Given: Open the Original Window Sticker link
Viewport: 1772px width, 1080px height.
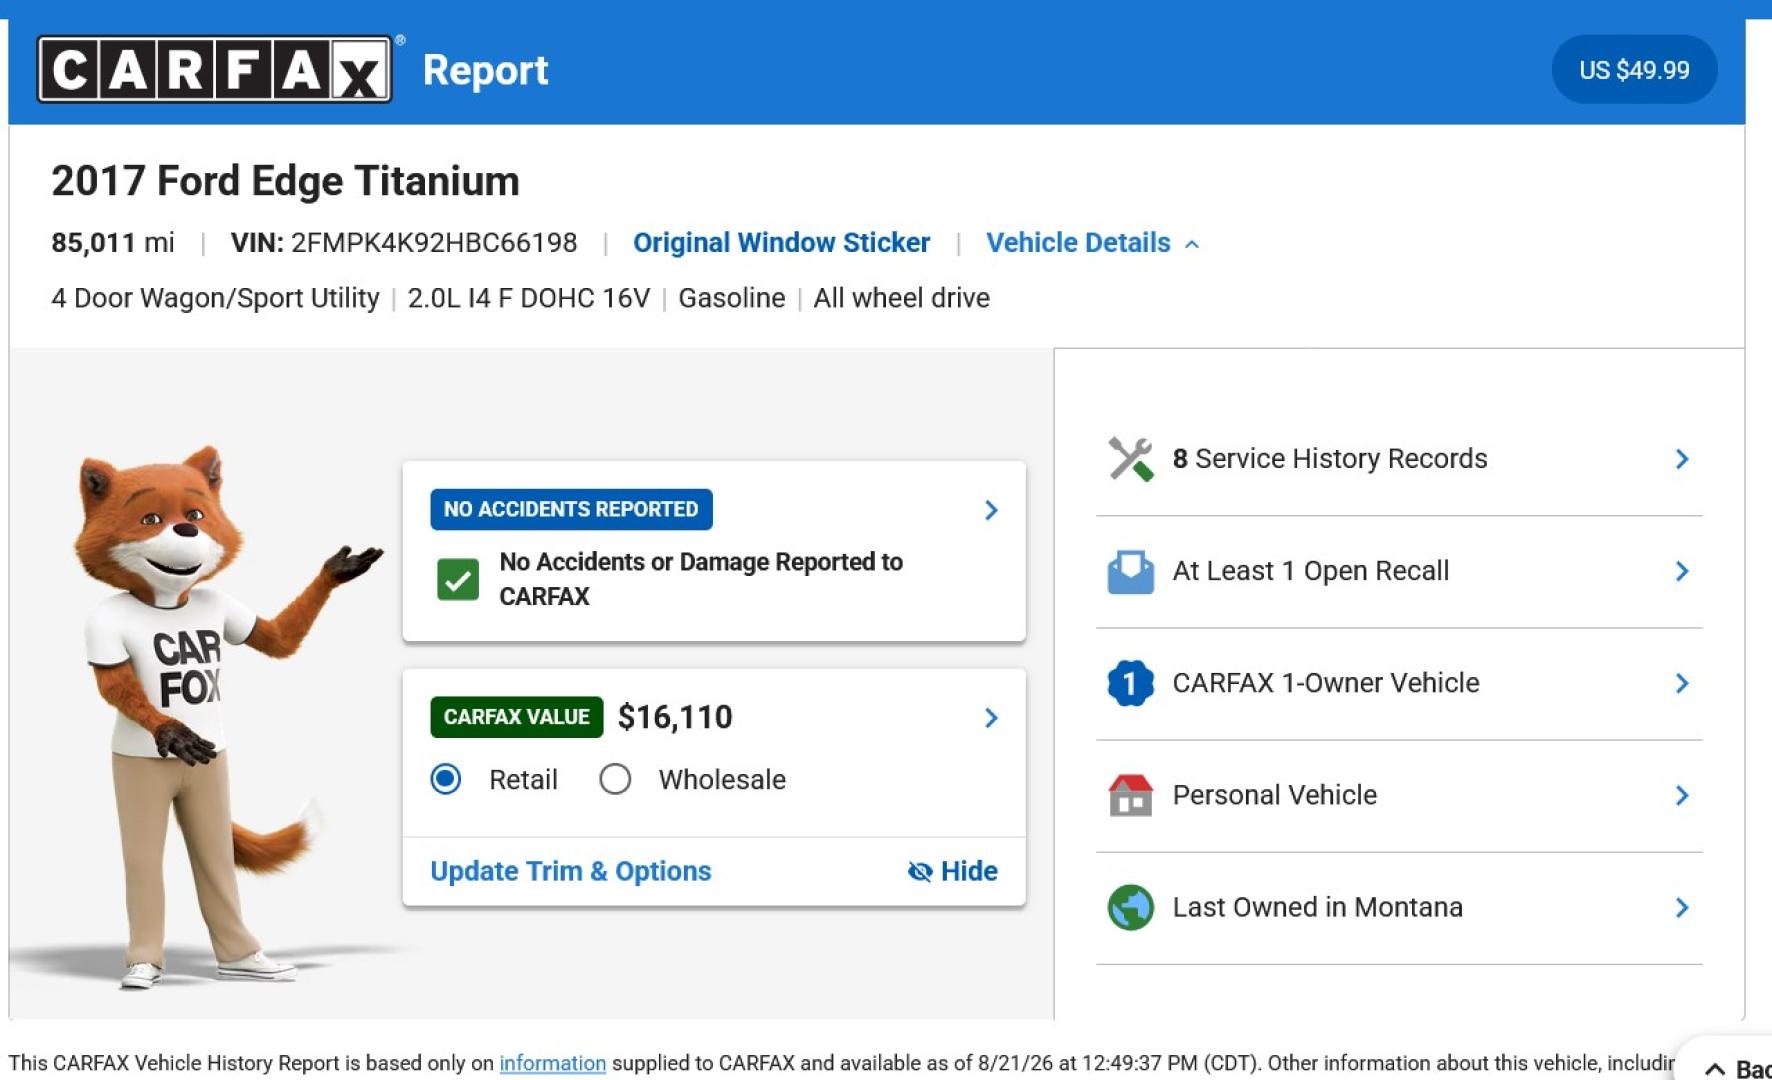Looking at the screenshot, I should tap(781, 243).
